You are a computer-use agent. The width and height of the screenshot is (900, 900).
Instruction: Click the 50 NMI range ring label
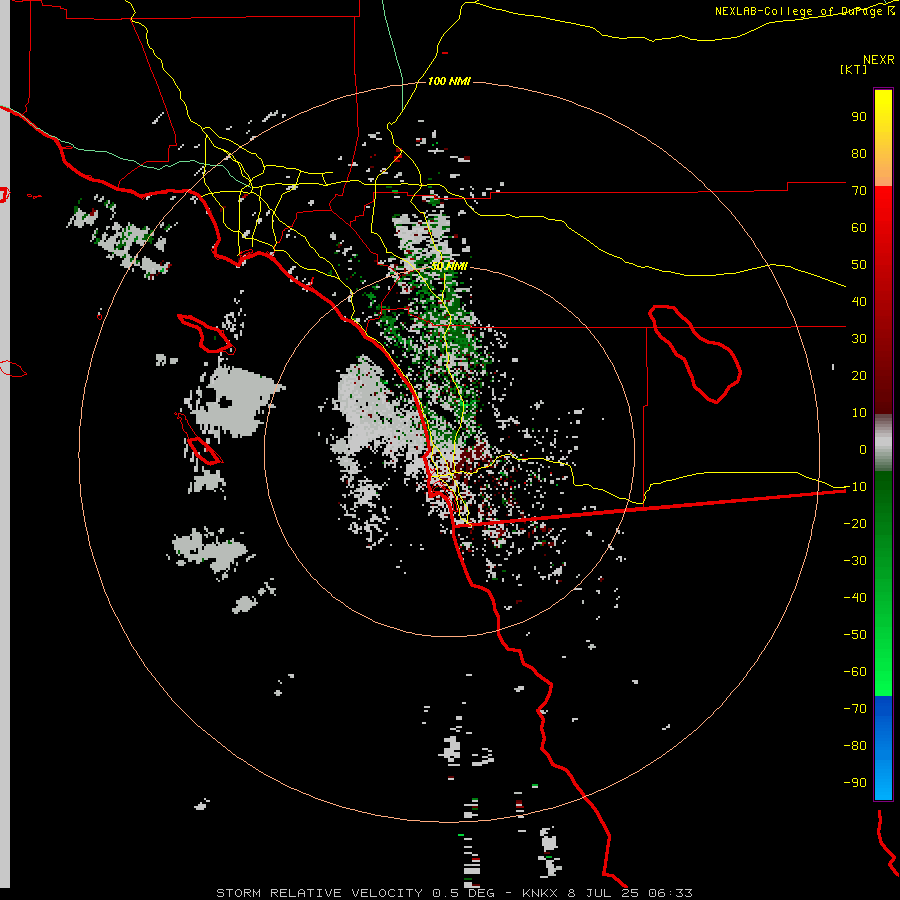449,266
